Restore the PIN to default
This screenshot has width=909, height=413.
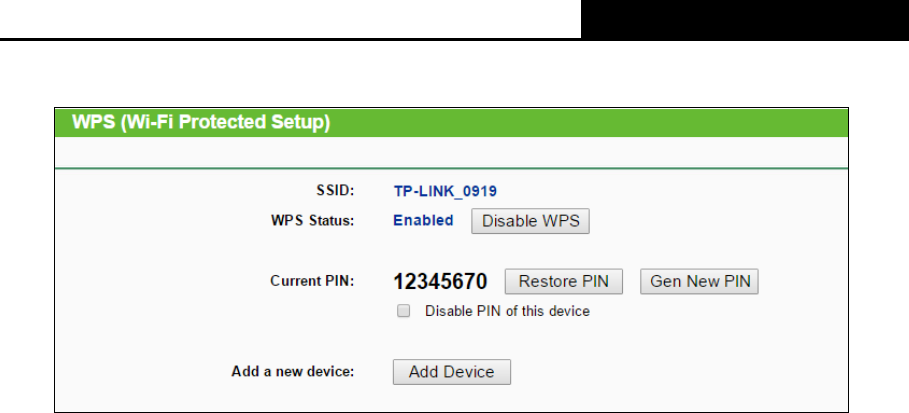pos(563,281)
